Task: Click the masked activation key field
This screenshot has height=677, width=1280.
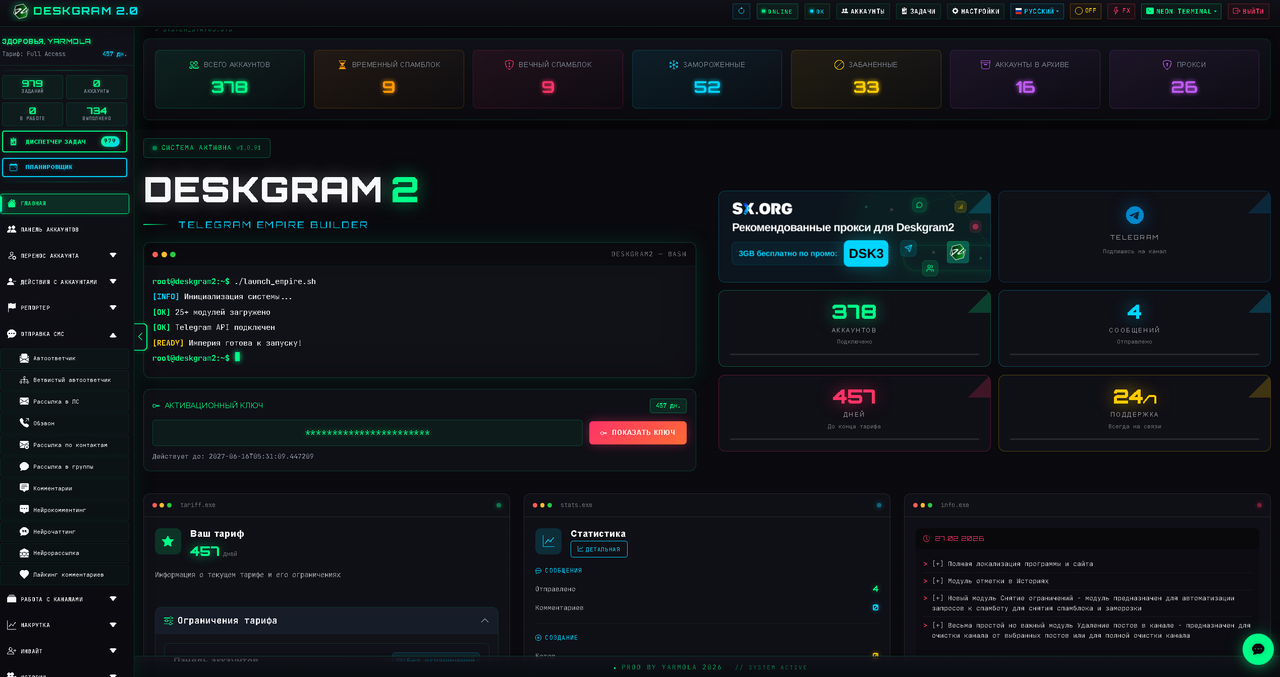Action: point(367,433)
